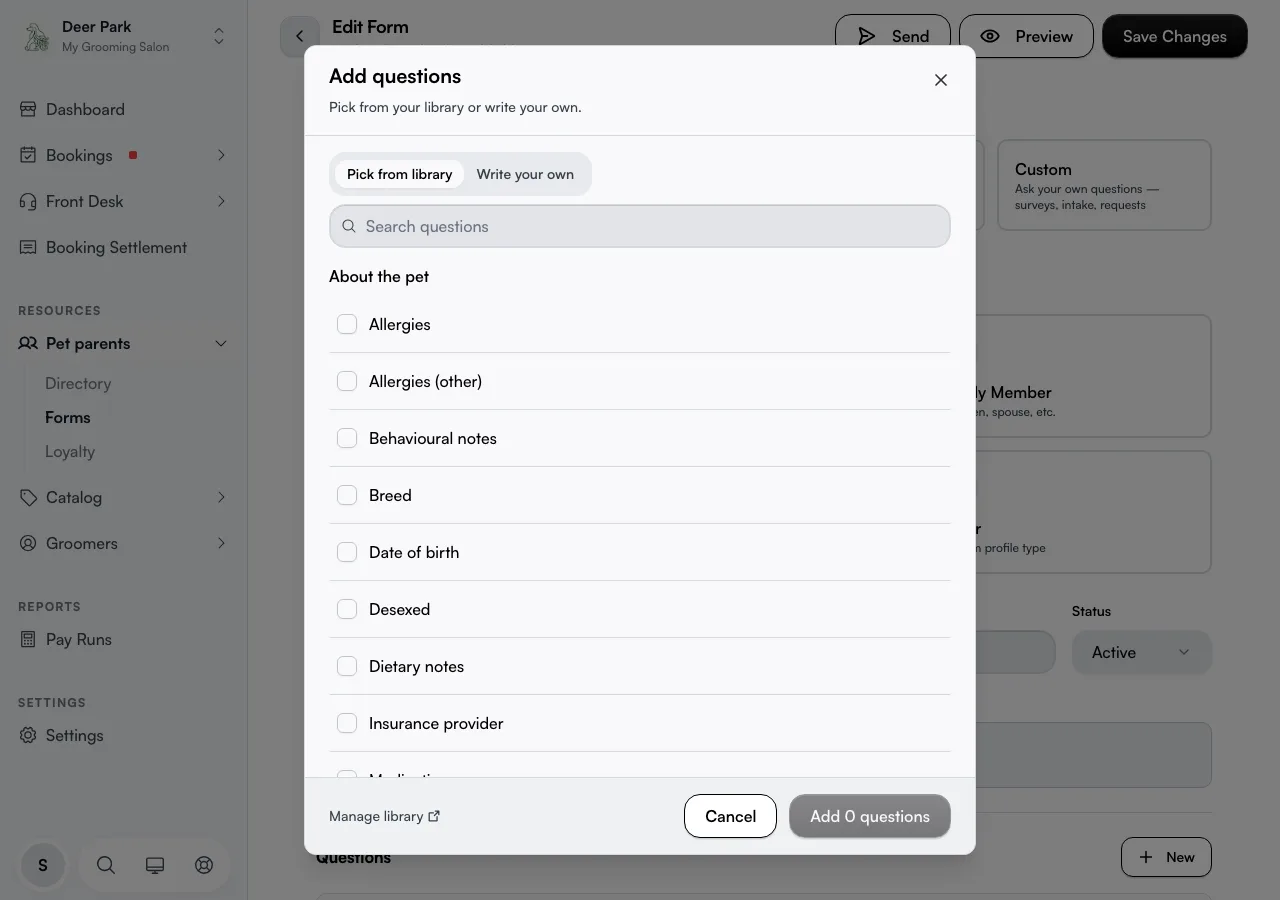
Task: Click the Deer Park salon logo
Action: (37, 36)
